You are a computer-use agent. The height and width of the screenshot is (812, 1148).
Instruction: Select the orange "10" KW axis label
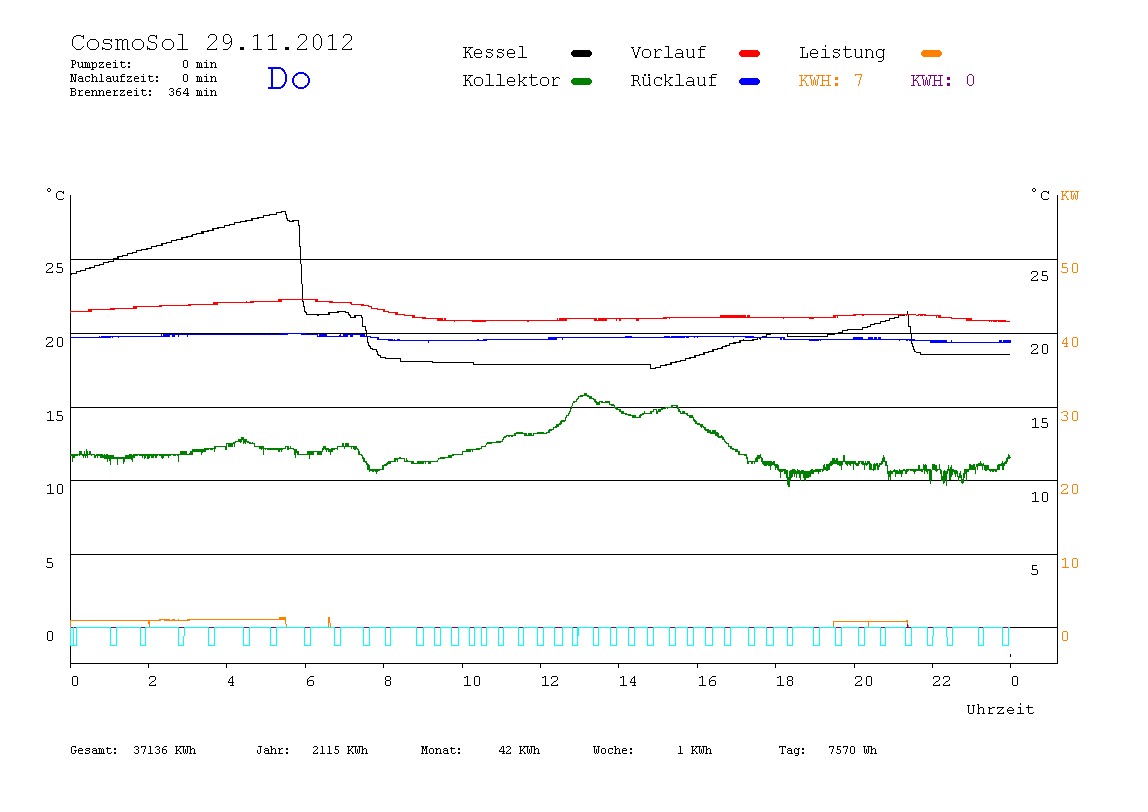[x=1070, y=563]
